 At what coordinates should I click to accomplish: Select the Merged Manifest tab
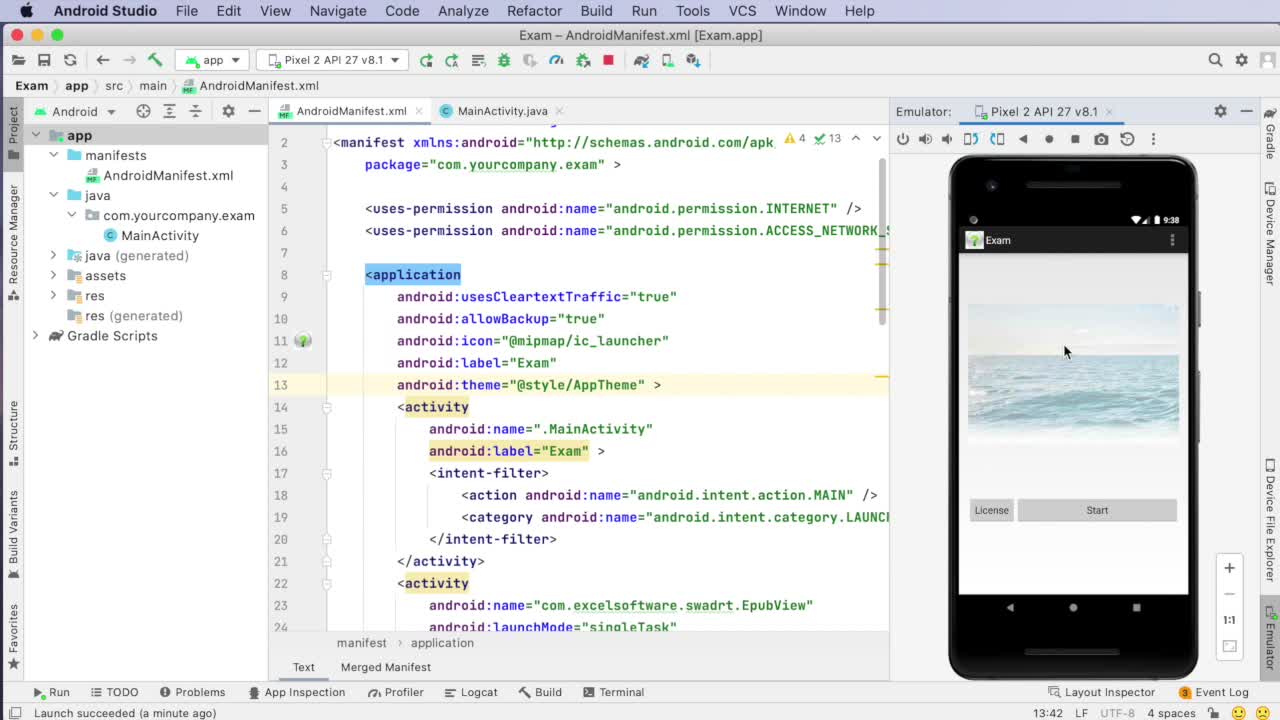click(385, 667)
